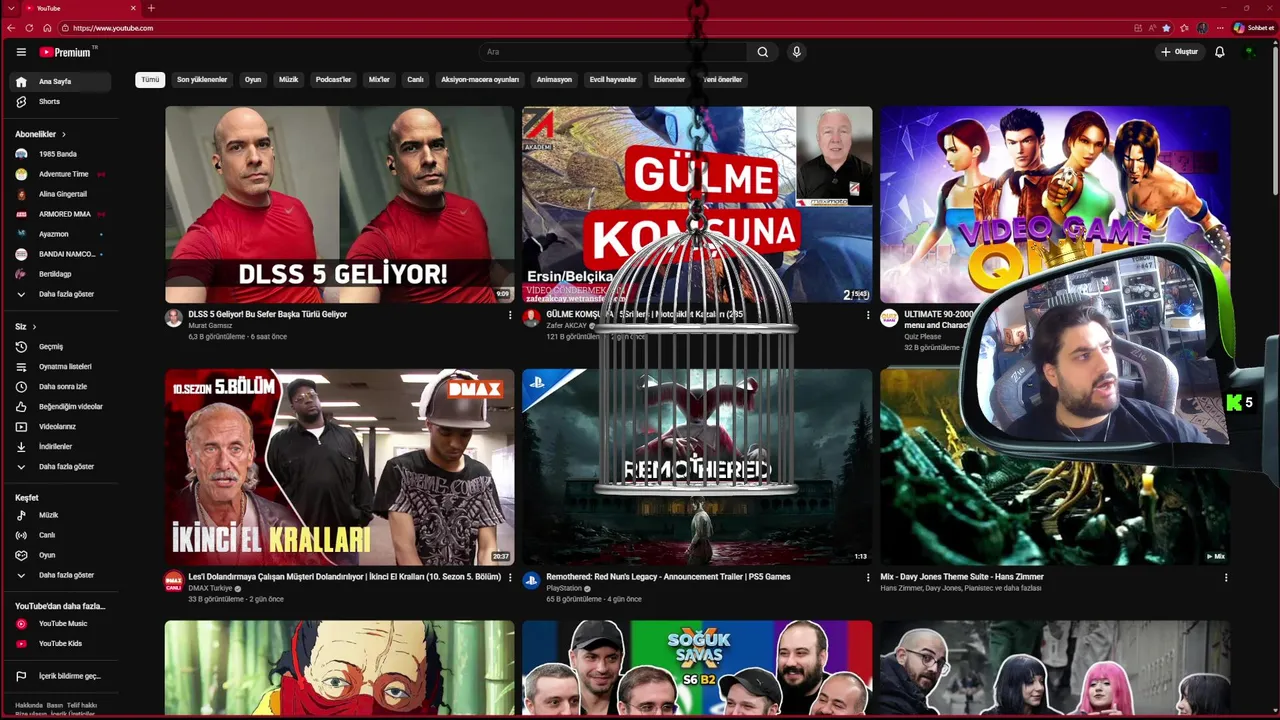Open the account avatar menu

(1250, 52)
